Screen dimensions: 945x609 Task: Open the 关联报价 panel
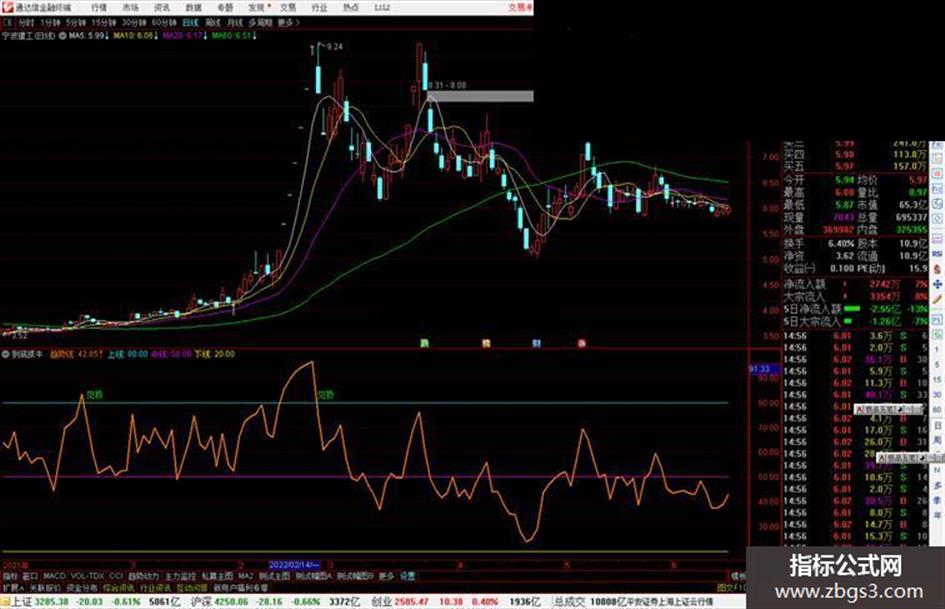[x=45, y=587]
